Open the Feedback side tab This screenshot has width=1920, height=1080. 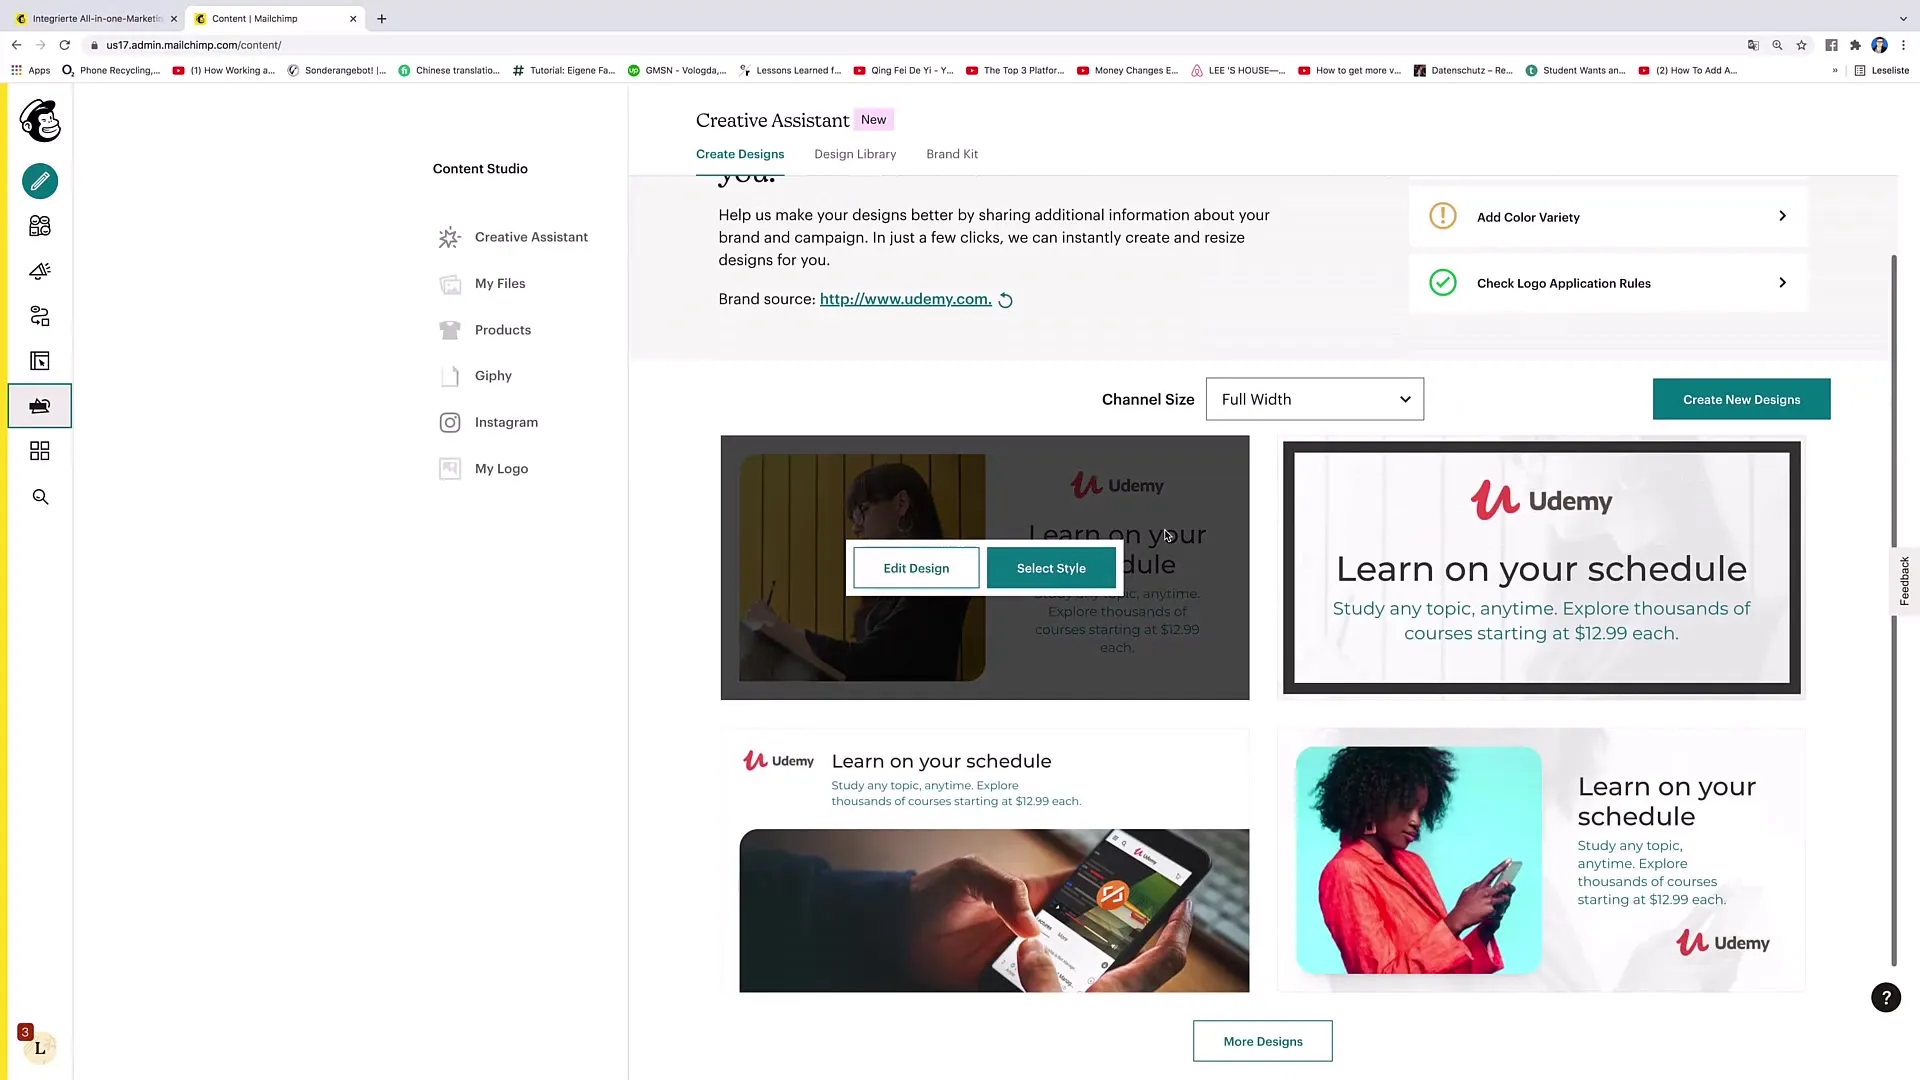pyautogui.click(x=1904, y=581)
